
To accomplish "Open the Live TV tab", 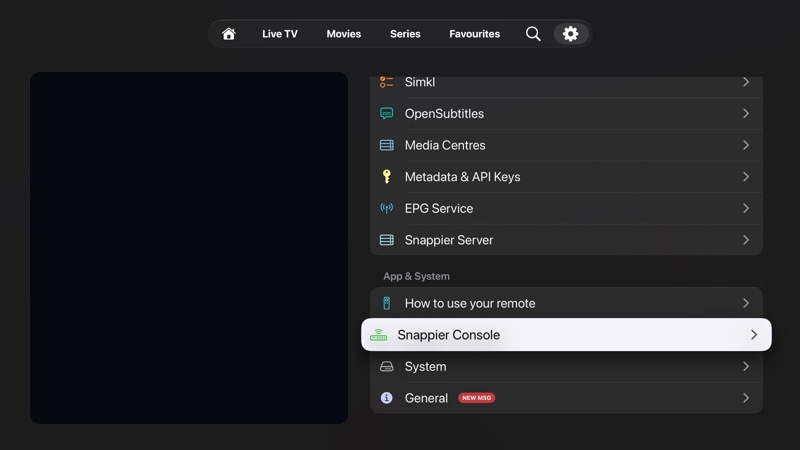I will click(280, 34).
